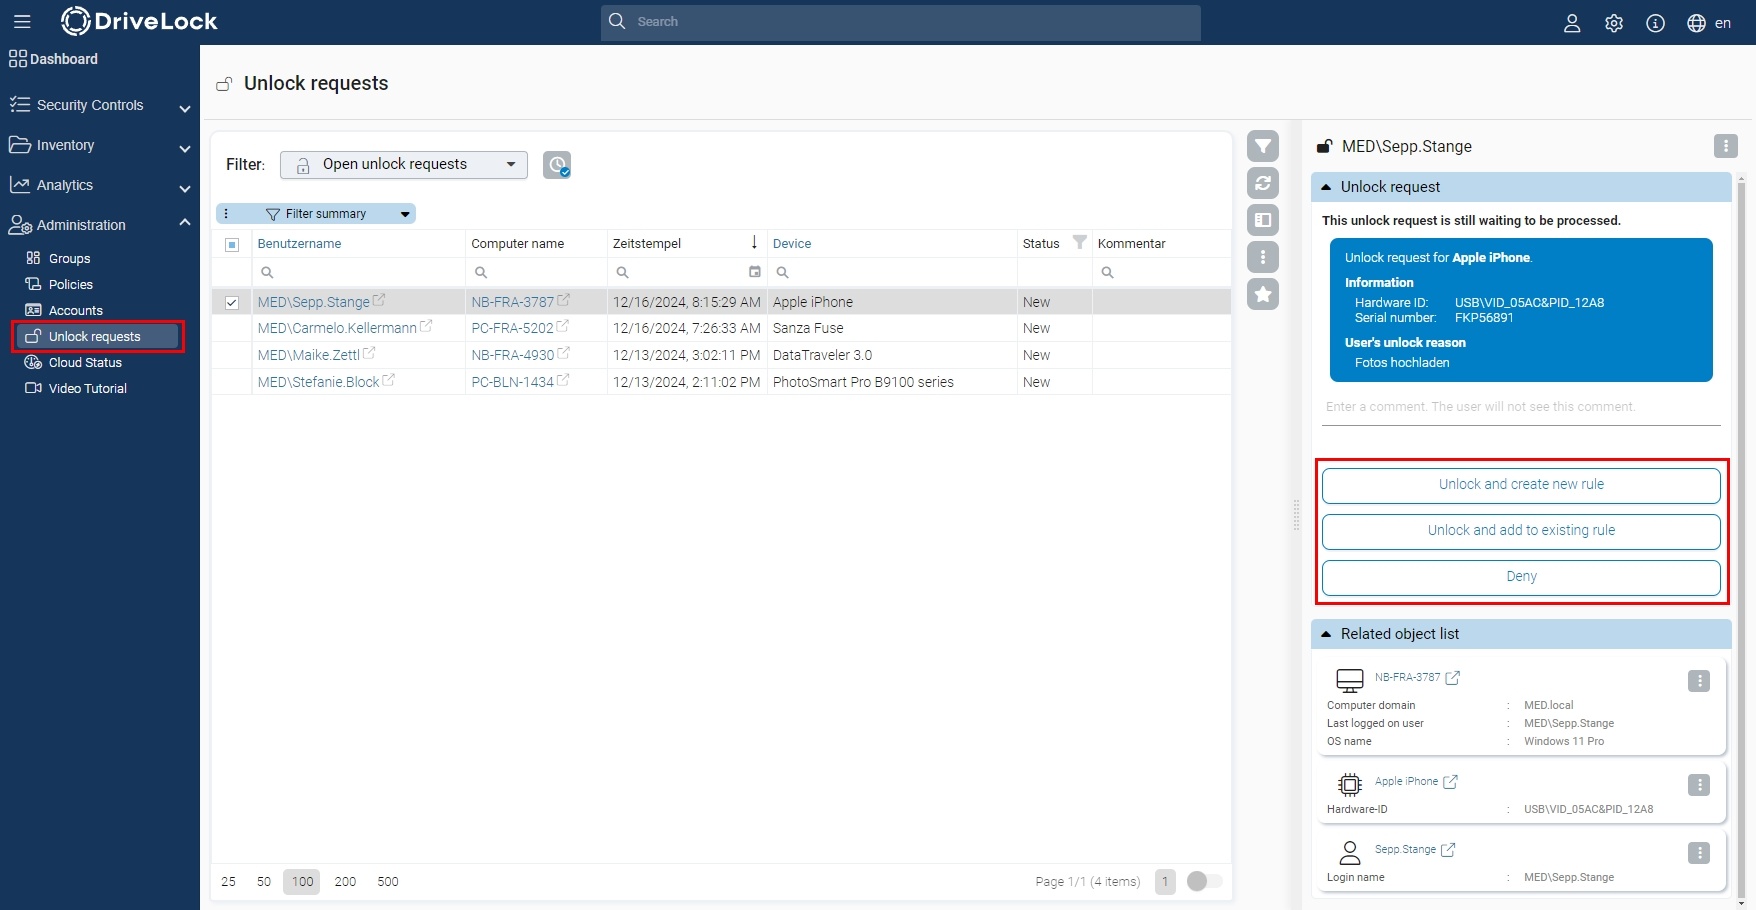The height and width of the screenshot is (910, 1756).
Task: Uncheck the MED\Sepp.Stange row checkbox
Action: [232, 302]
